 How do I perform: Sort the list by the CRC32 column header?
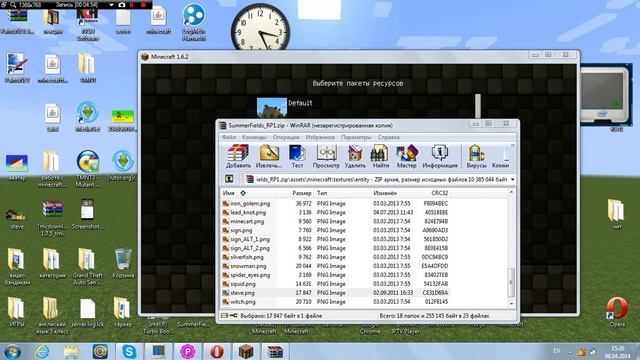[434, 193]
